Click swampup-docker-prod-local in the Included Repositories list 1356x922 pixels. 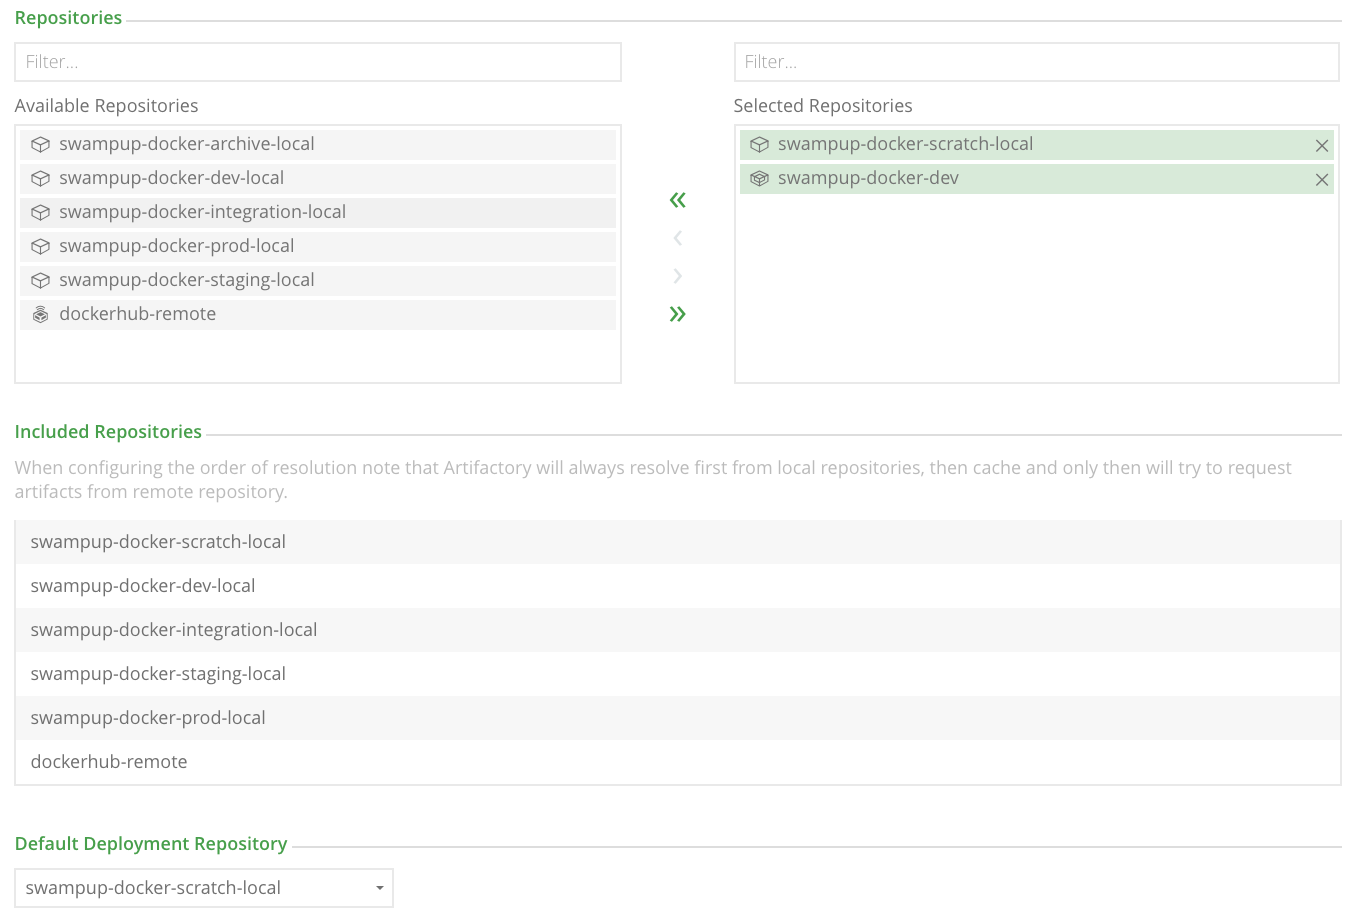click(148, 717)
